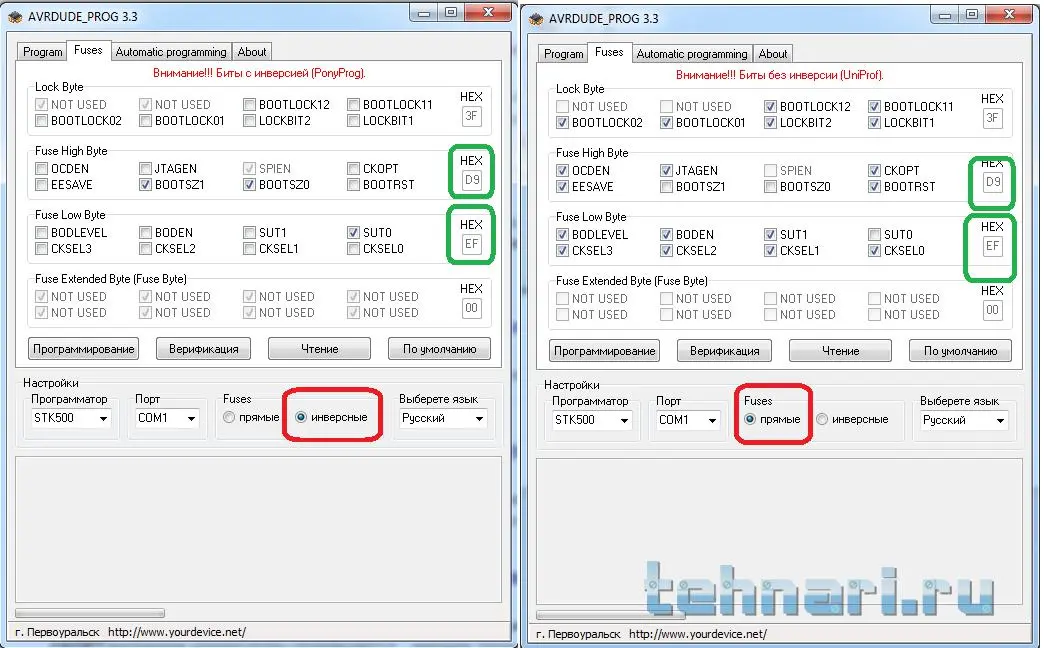Click Fuse High Byte HEX field D9, left window
Image resolution: width=1044 pixels, height=648 pixels.
(471, 180)
